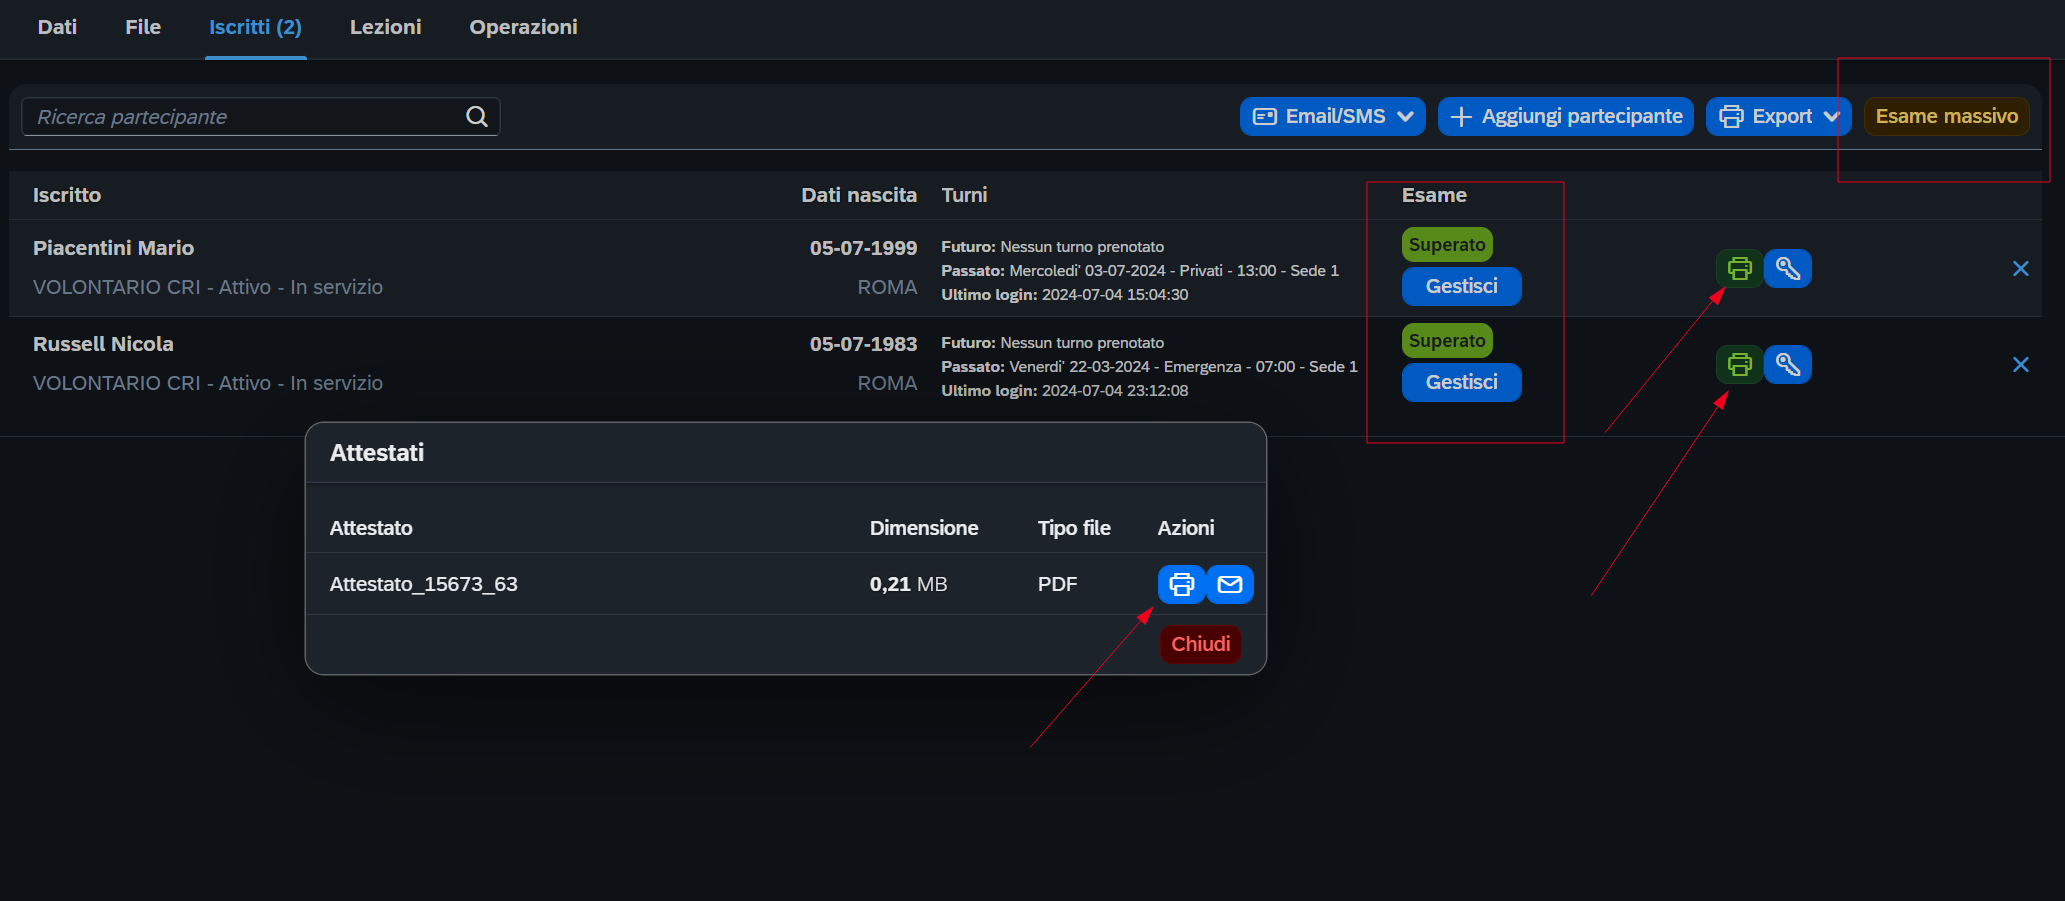Click key icon for Piacentini Mario
This screenshot has height=901, width=2065.
[1788, 268]
